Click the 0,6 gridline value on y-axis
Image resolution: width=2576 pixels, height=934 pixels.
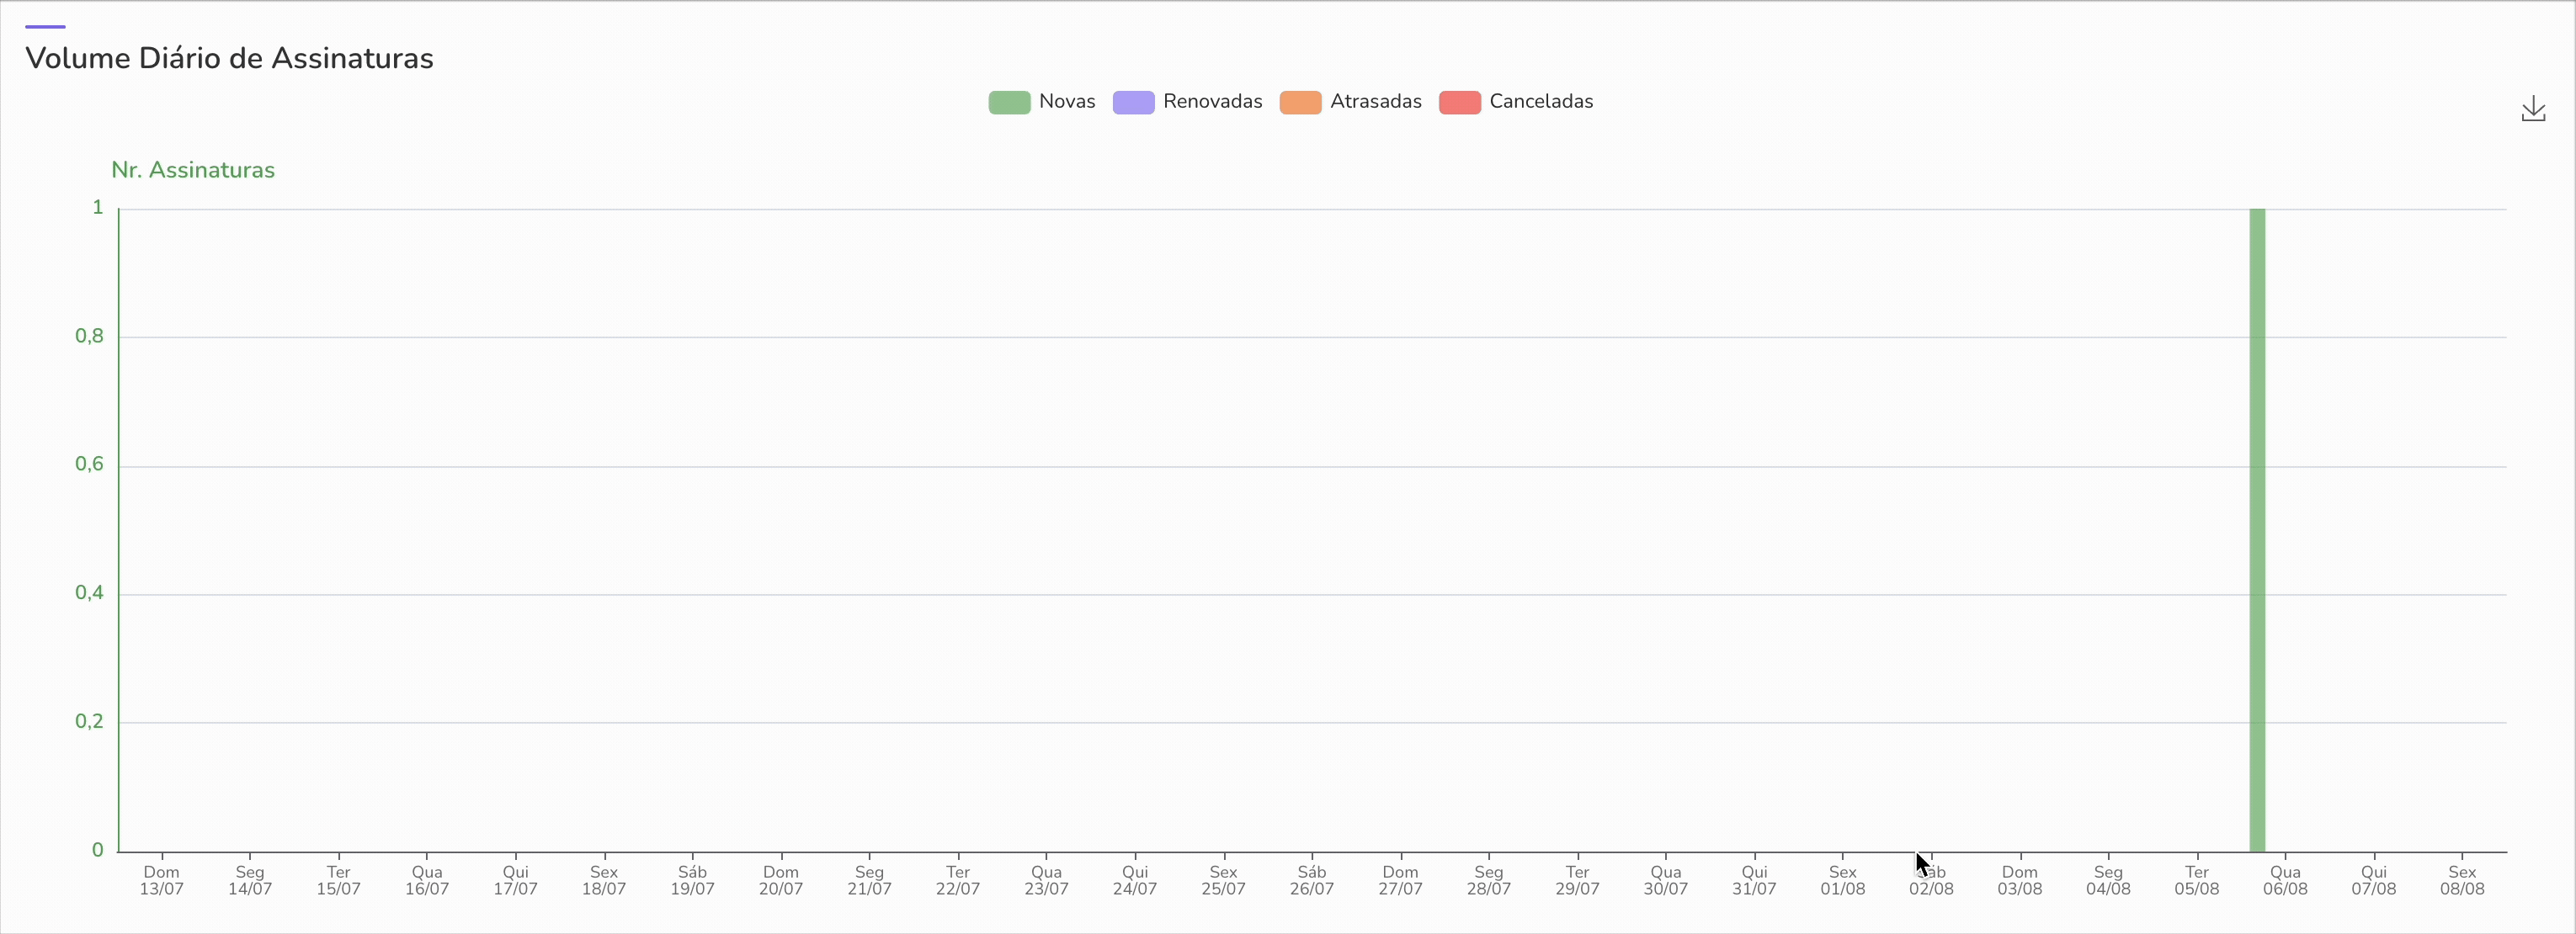(x=90, y=463)
